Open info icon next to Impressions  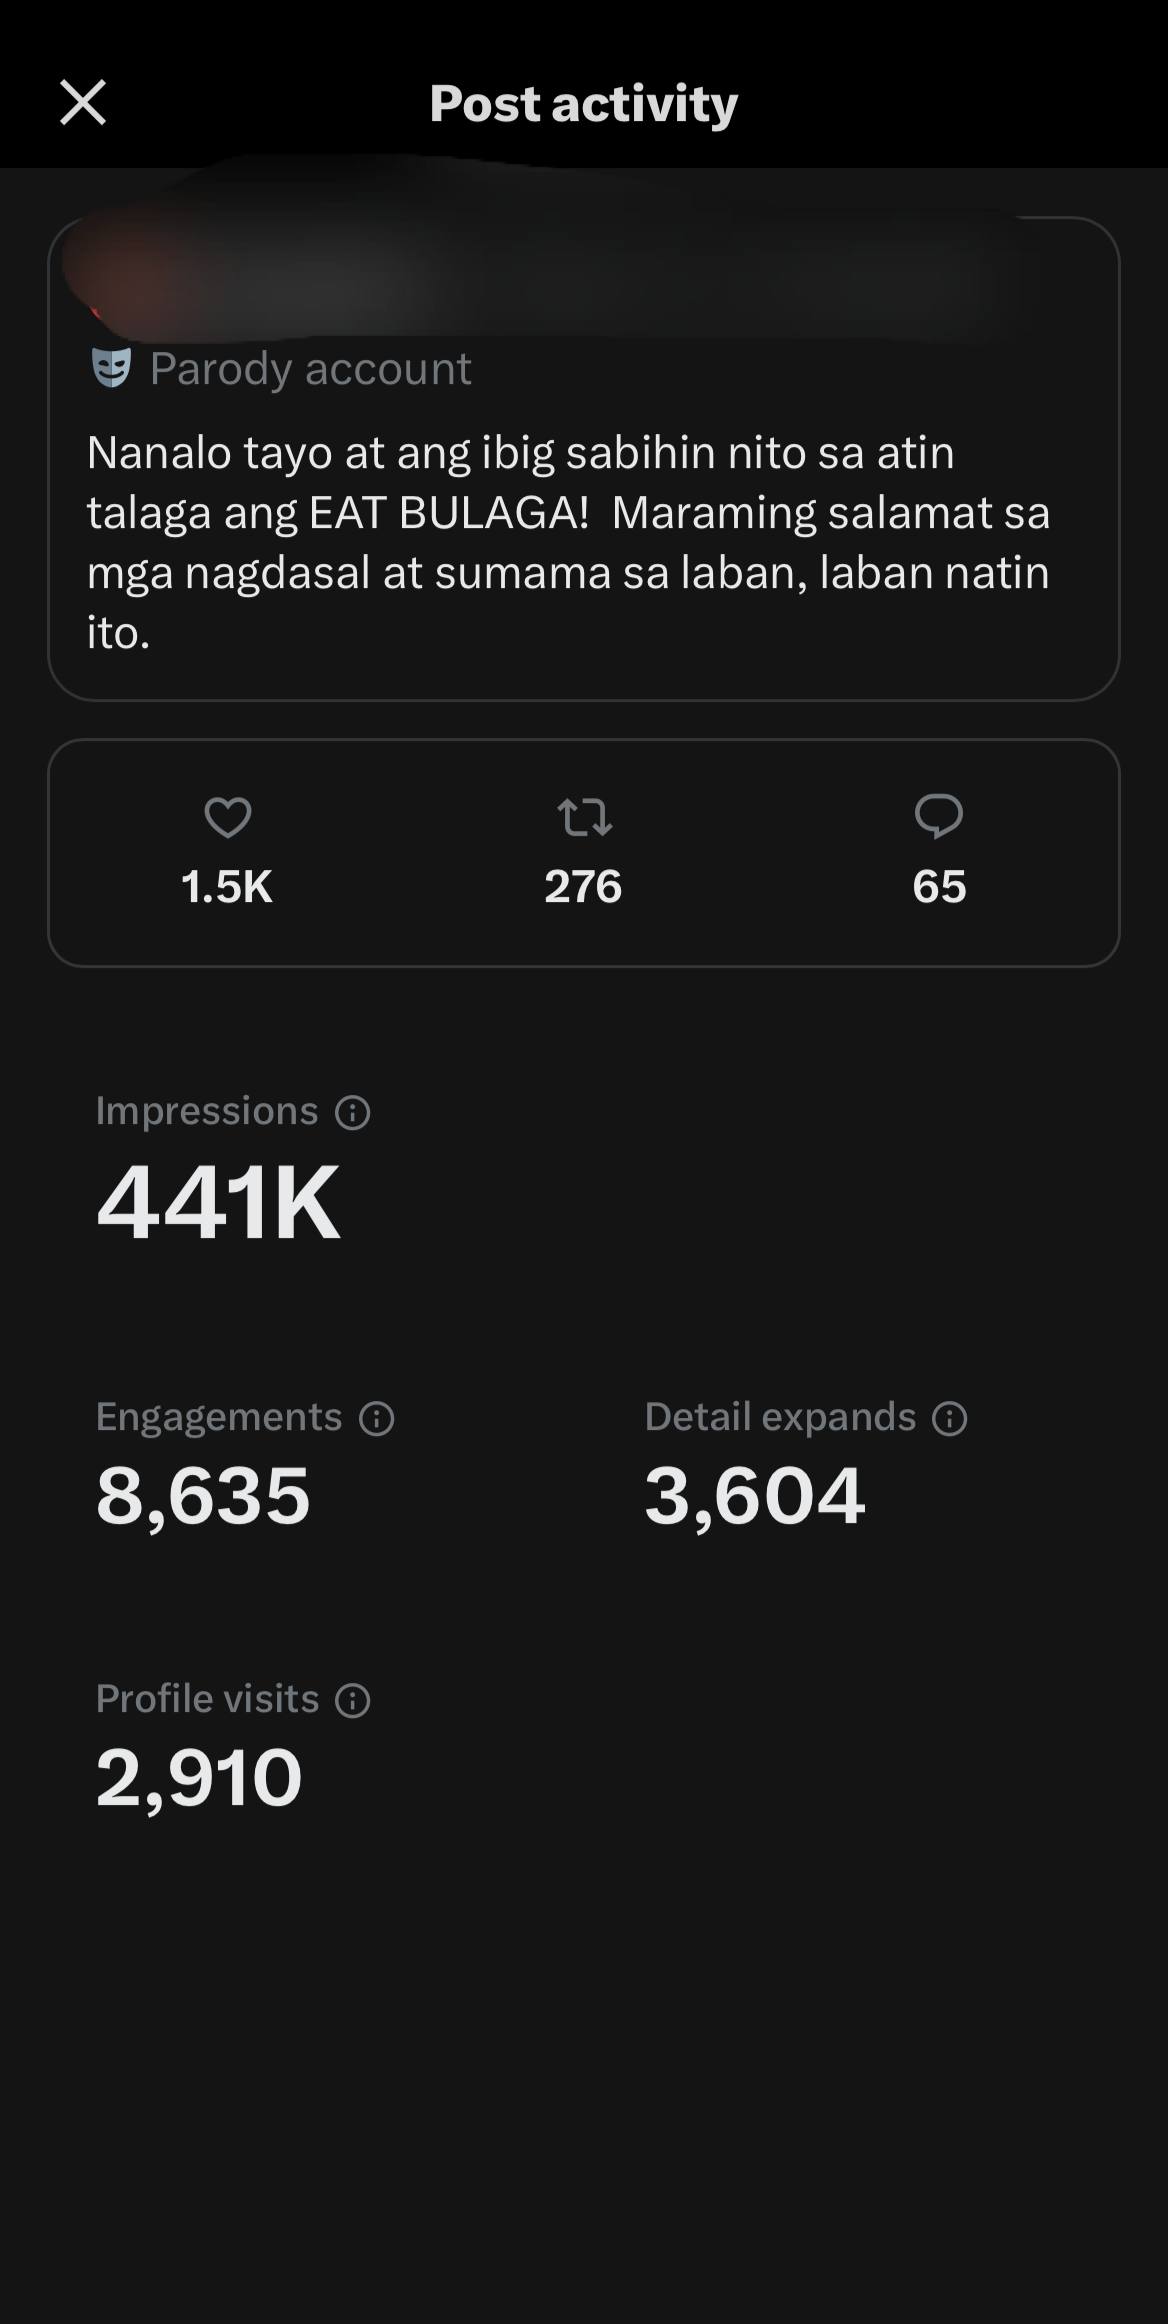pos(352,1113)
